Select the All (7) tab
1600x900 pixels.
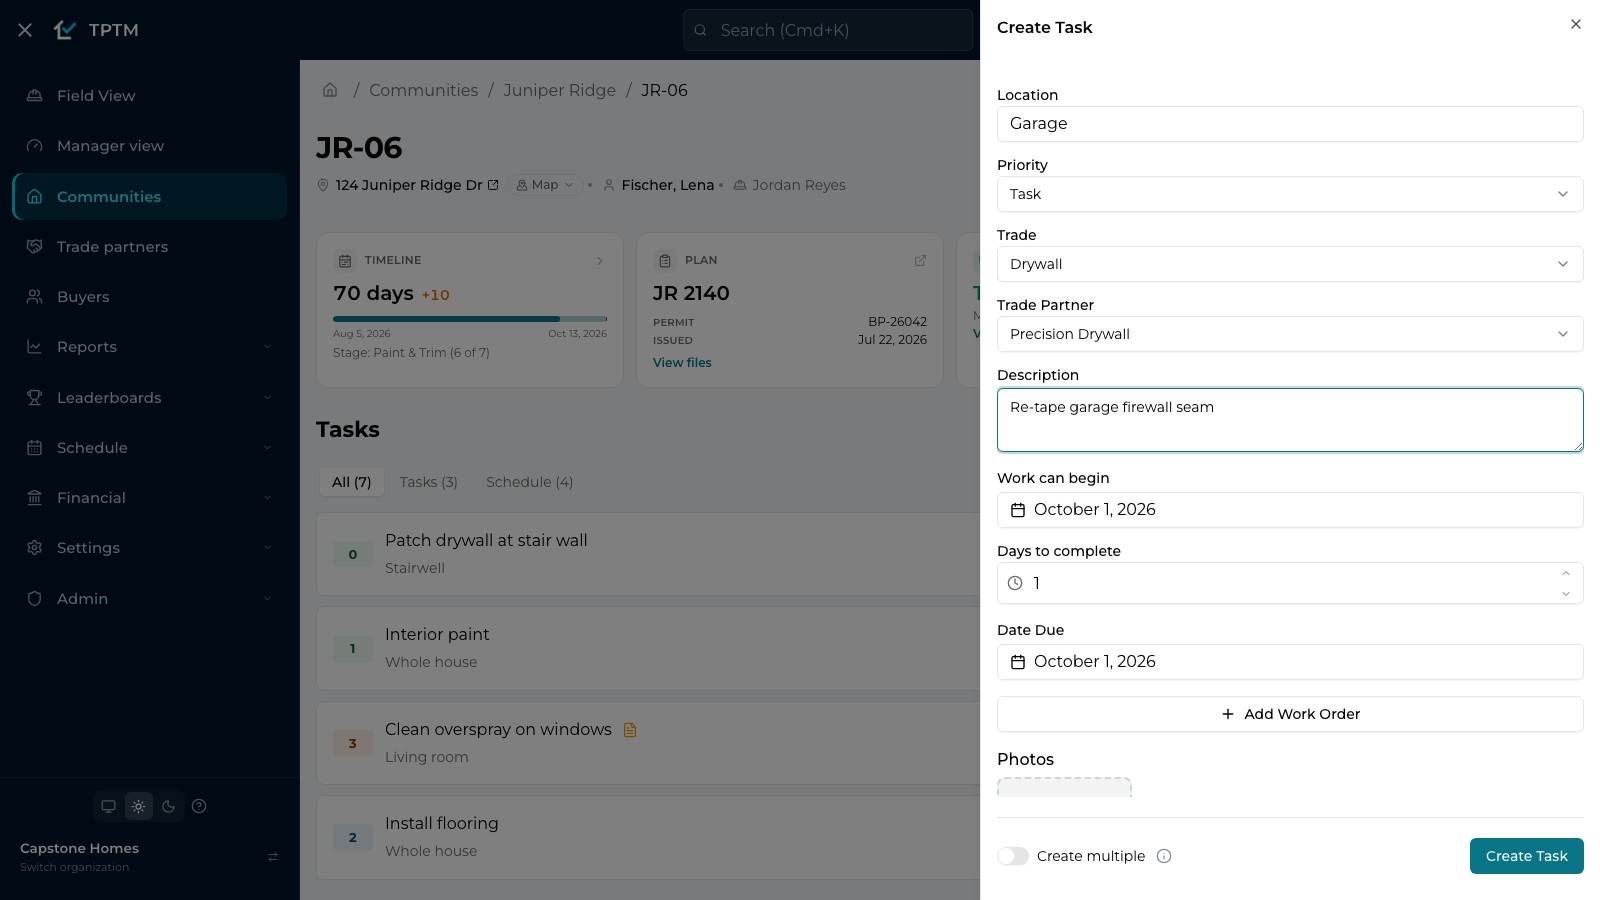click(x=352, y=482)
